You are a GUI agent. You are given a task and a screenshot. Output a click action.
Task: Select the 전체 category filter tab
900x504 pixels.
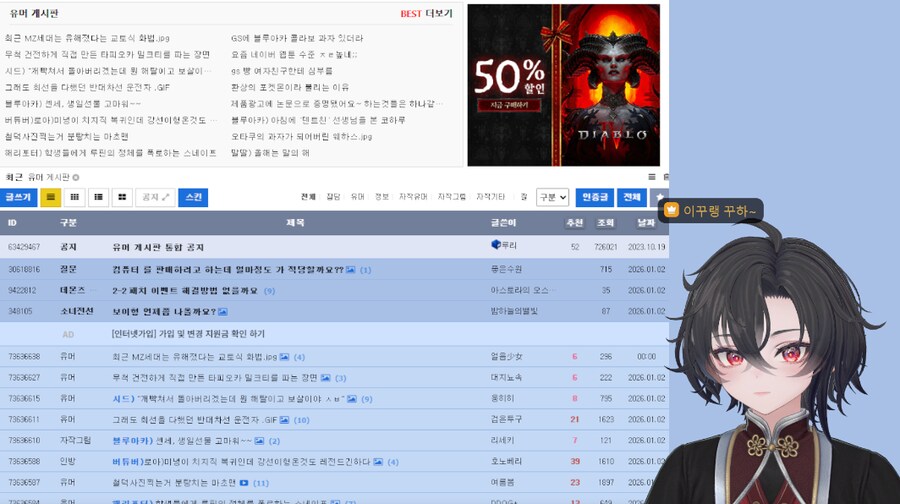point(308,197)
